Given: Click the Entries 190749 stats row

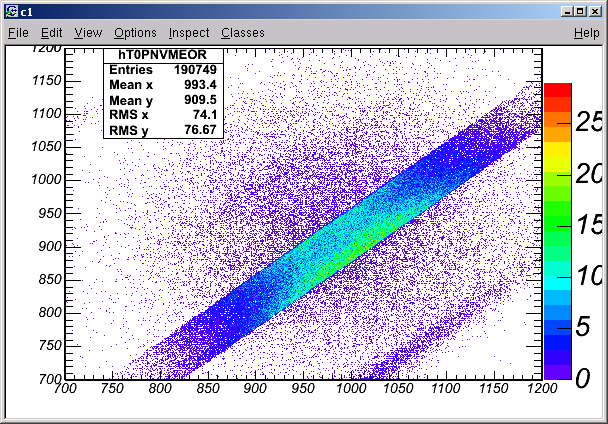Looking at the screenshot, I should (x=163, y=70).
